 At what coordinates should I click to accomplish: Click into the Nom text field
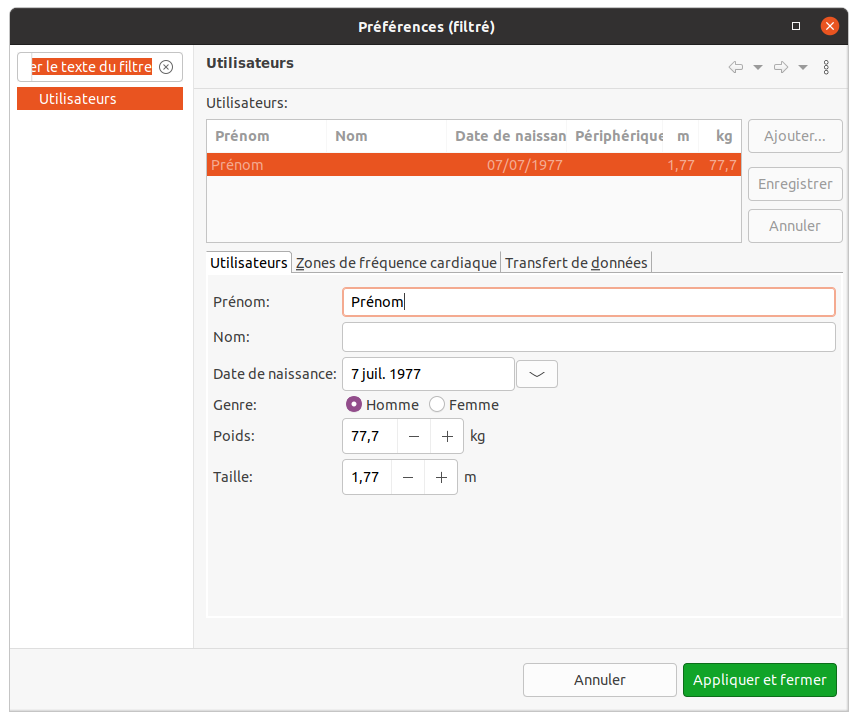(588, 337)
